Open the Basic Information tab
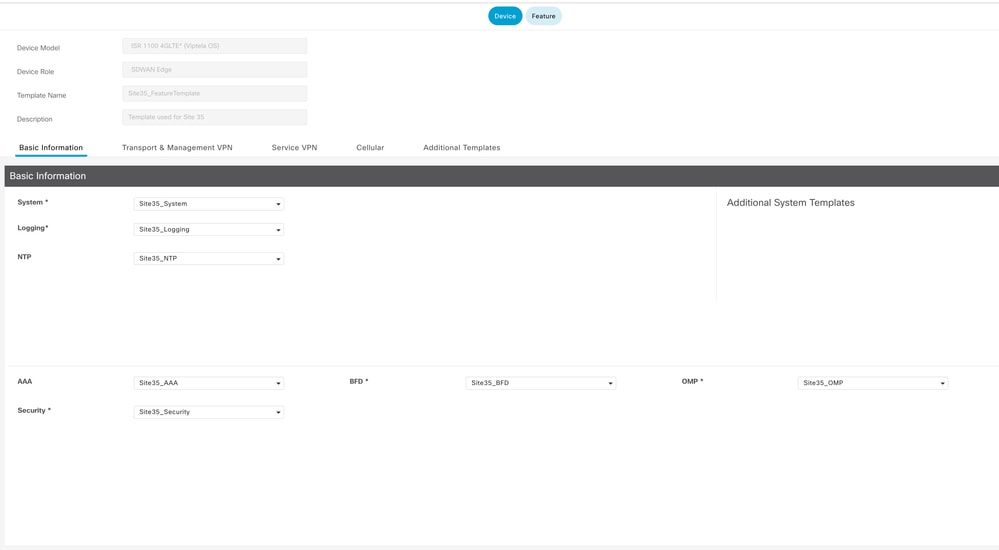The image size is (999, 550). pyautogui.click(x=51, y=147)
